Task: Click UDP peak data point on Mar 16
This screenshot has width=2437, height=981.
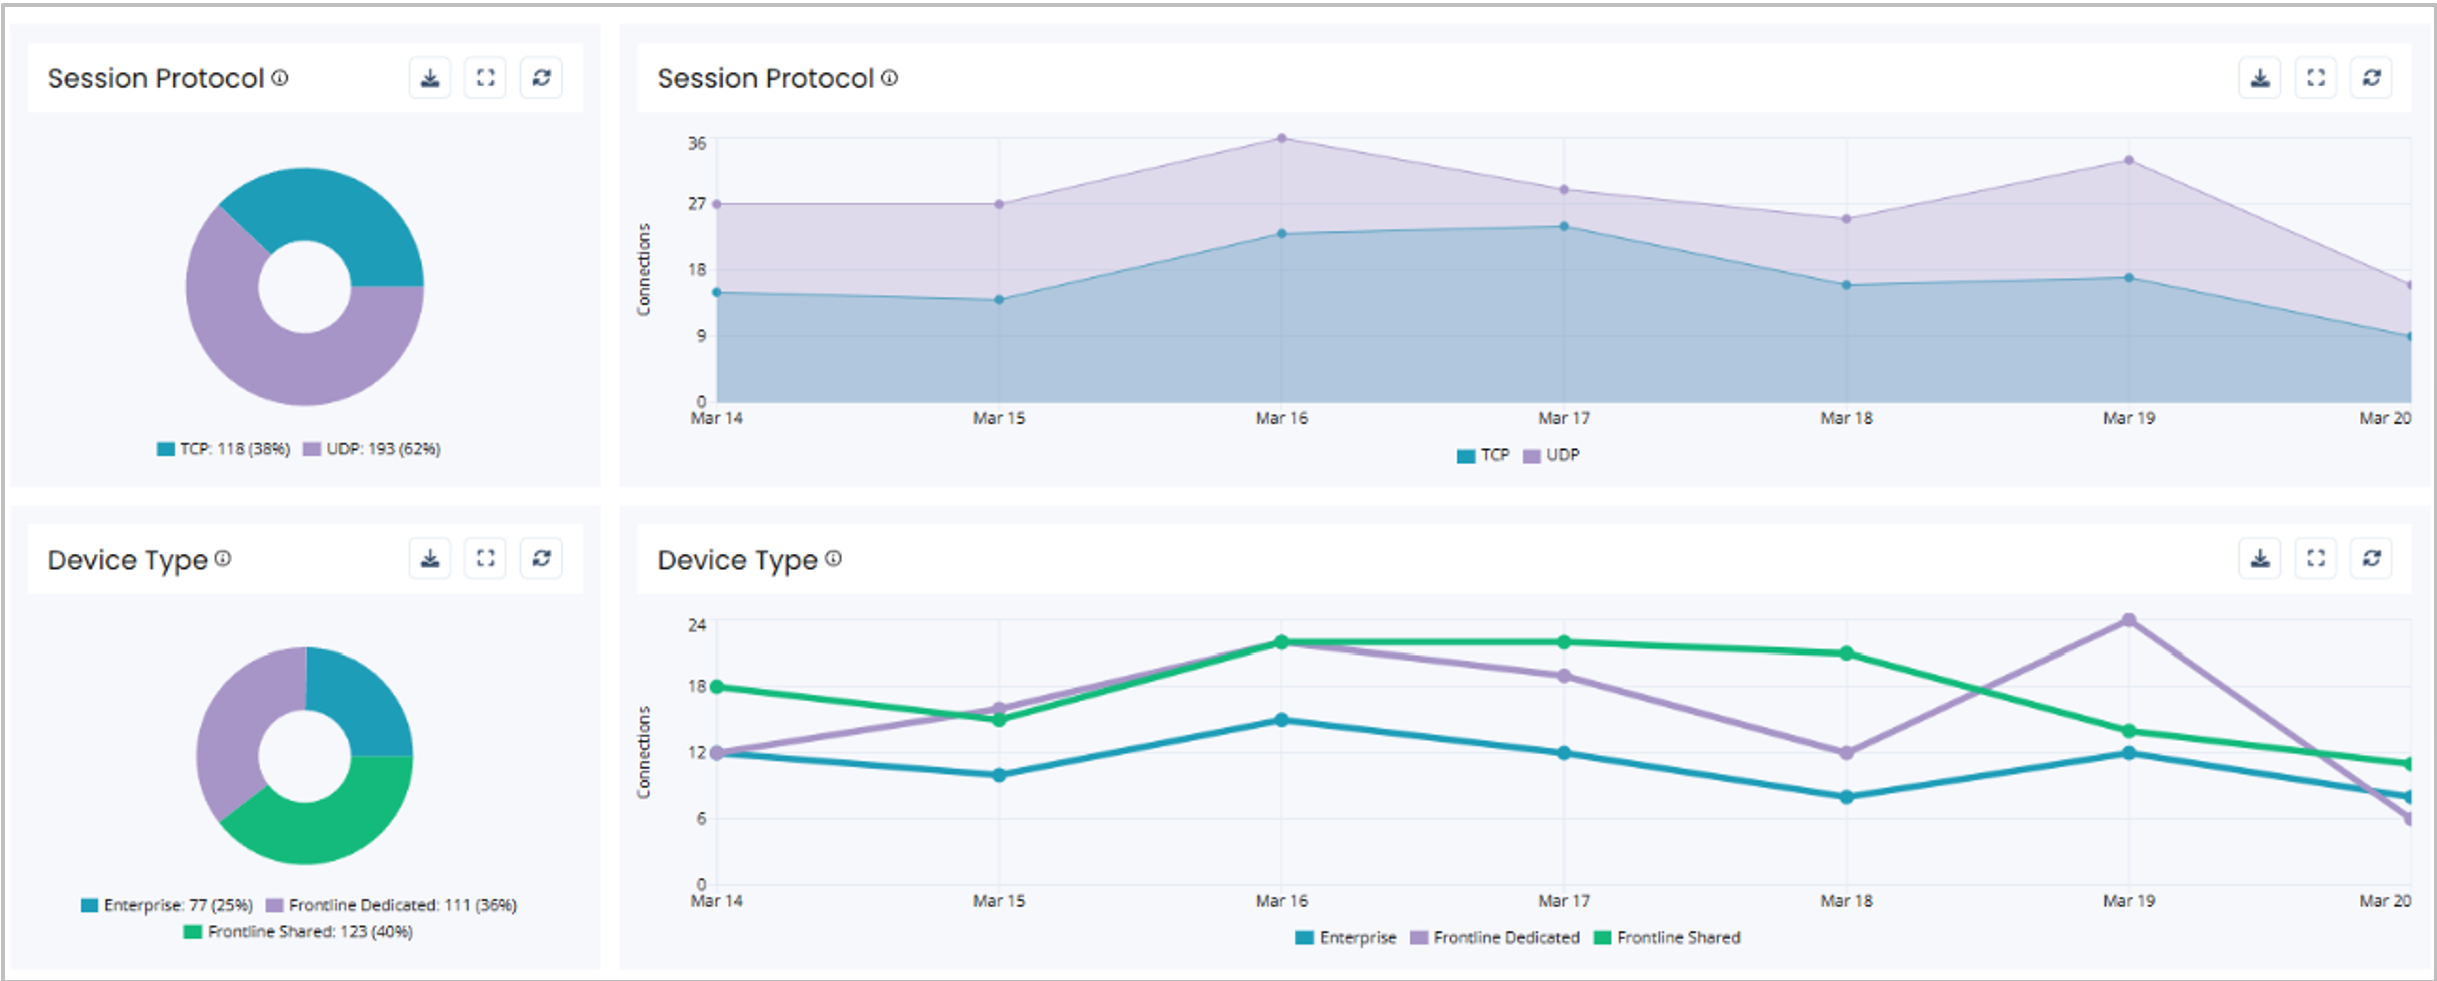Action: pyautogui.click(x=1282, y=138)
